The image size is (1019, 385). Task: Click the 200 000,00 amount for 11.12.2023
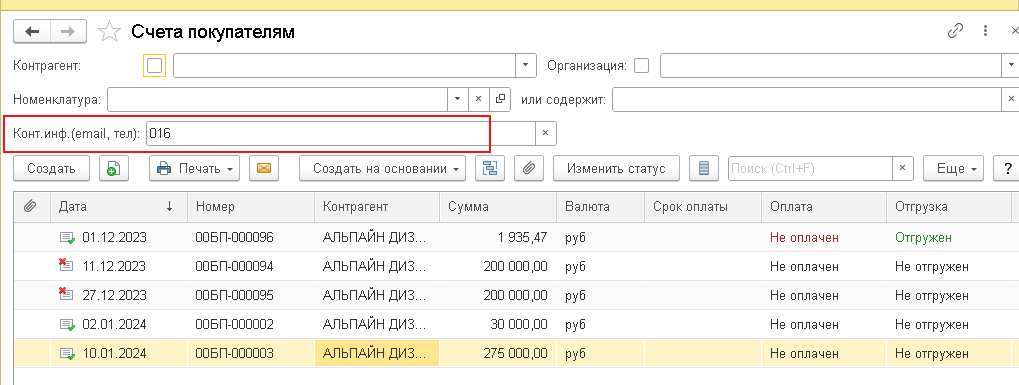(515, 267)
